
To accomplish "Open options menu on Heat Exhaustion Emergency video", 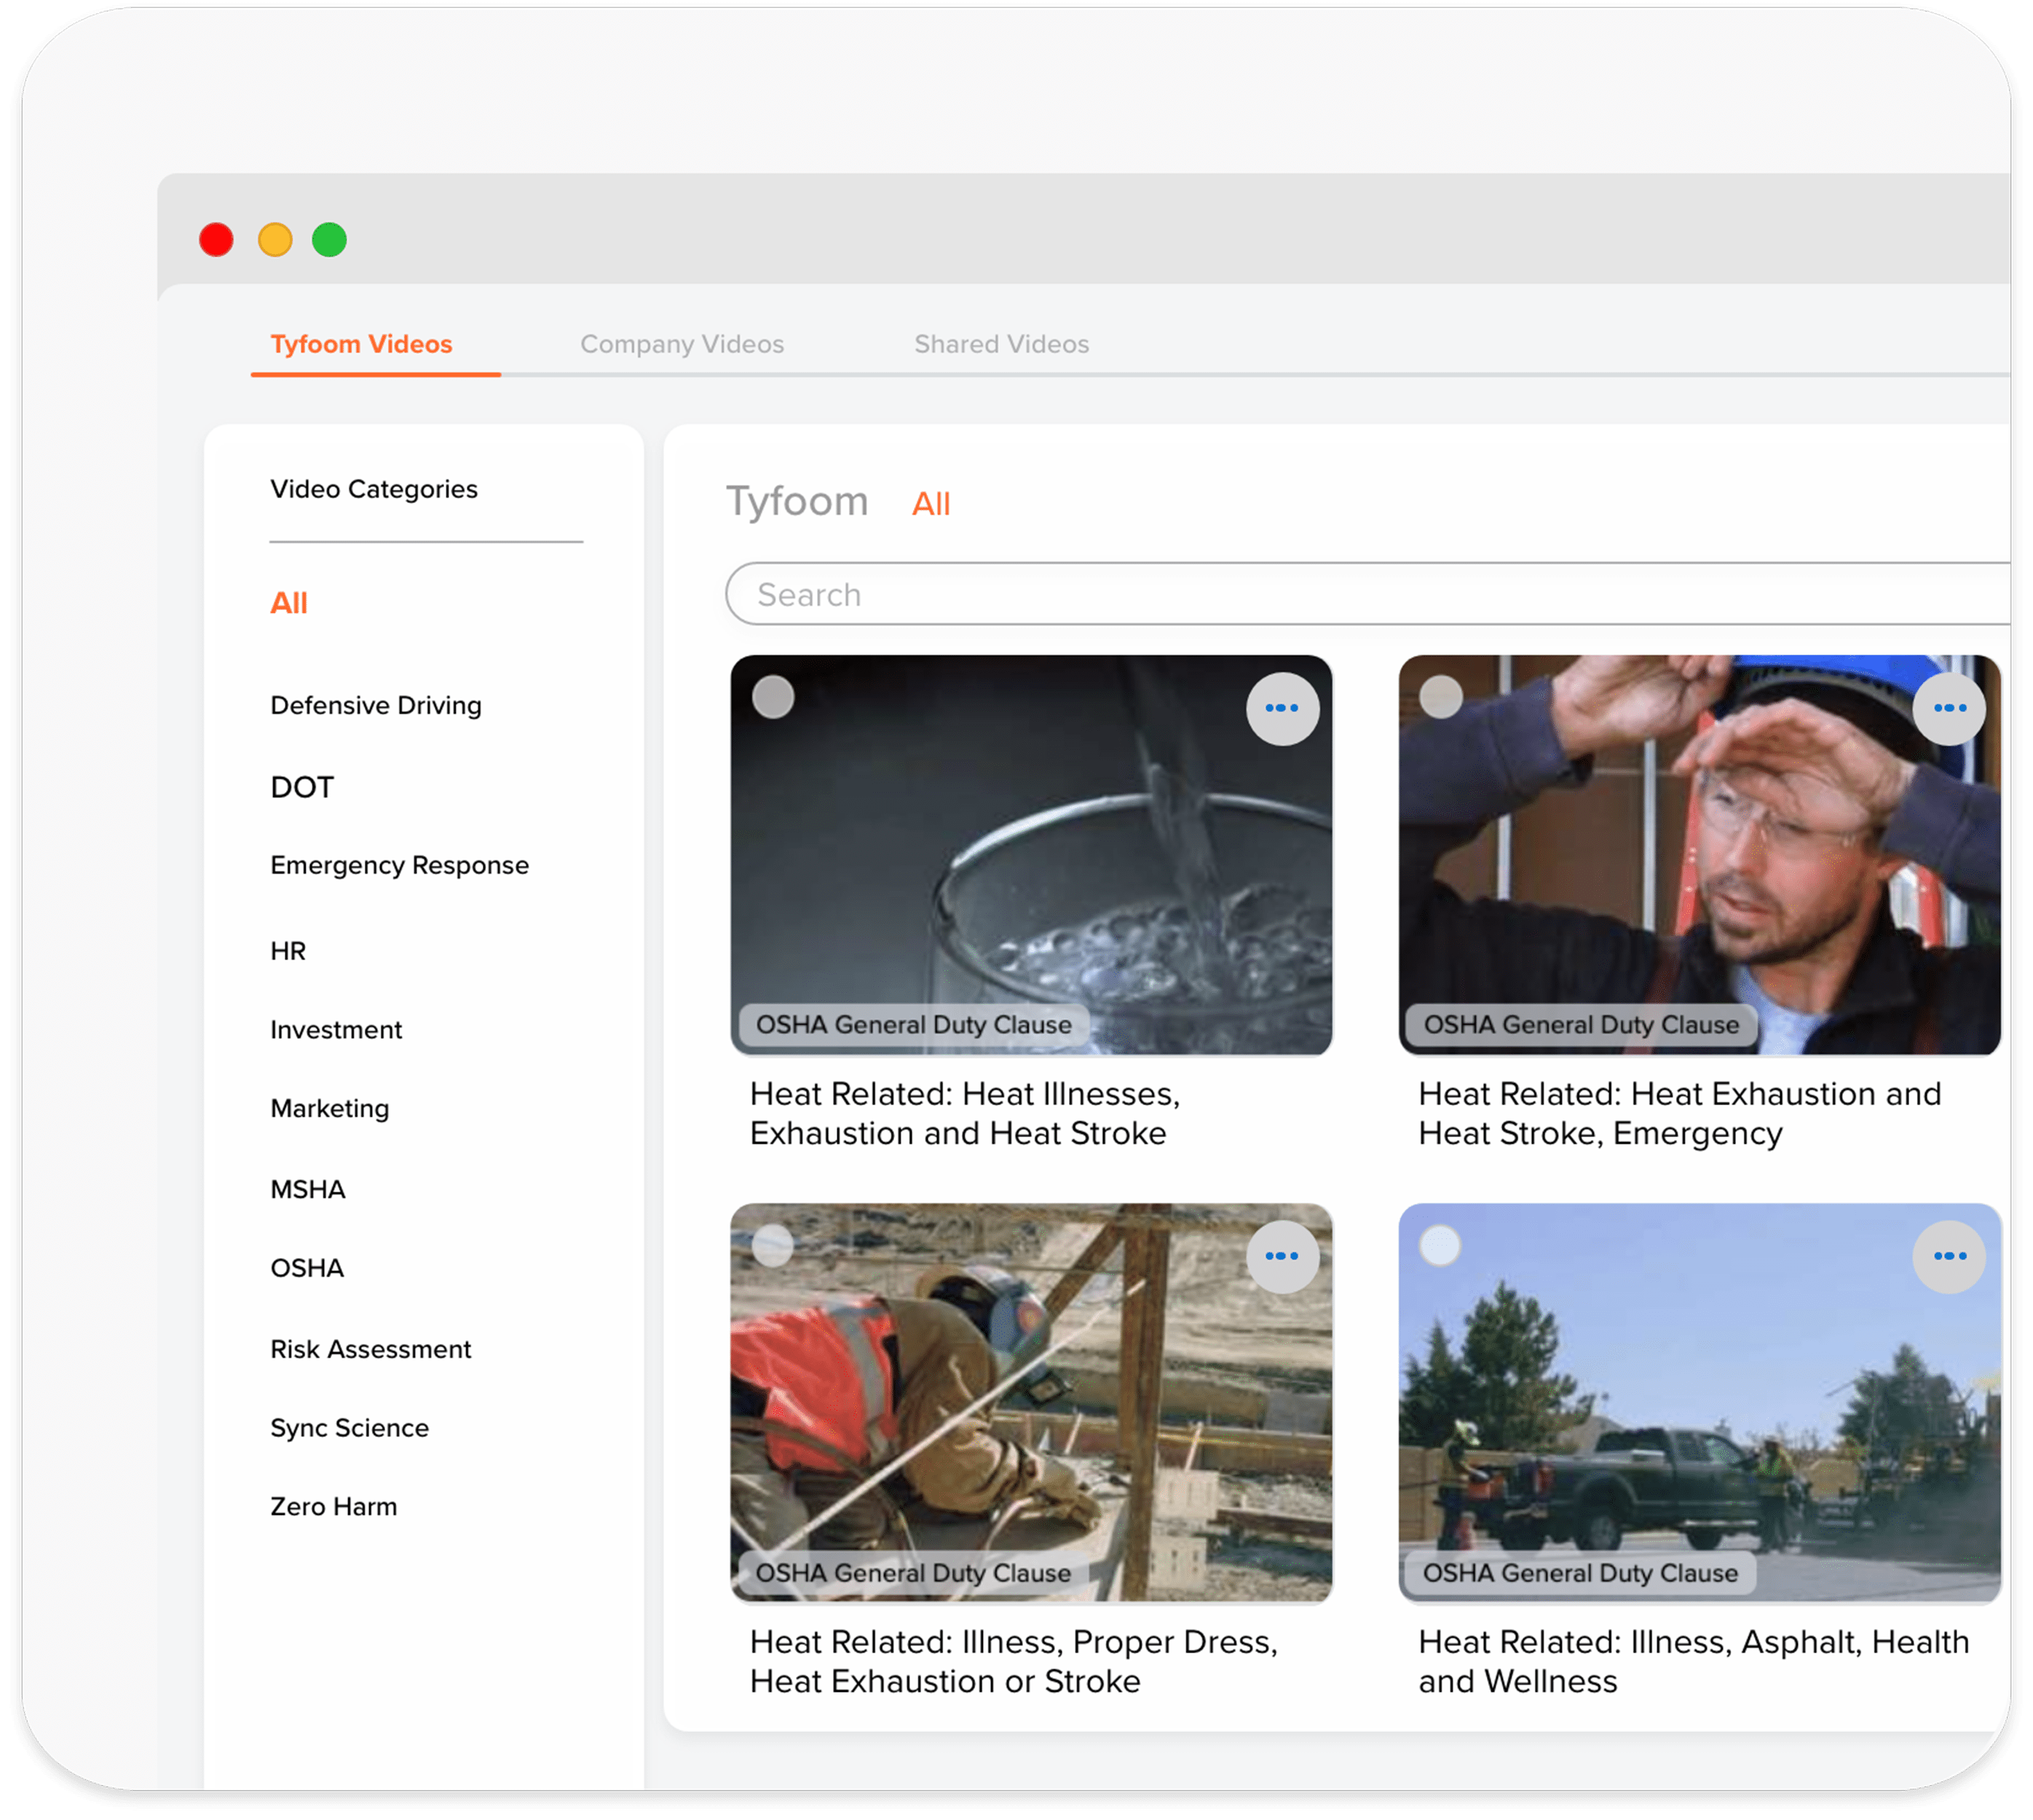I will coord(1949,708).
